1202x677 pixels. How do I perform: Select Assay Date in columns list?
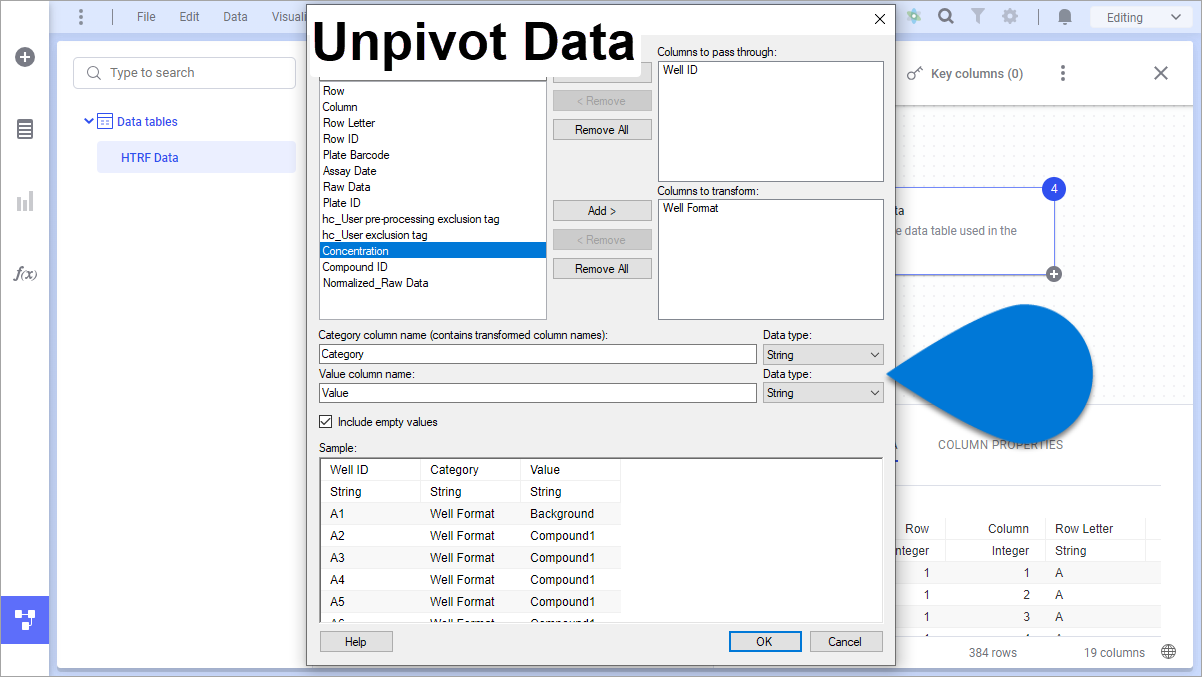click(433, 171)
